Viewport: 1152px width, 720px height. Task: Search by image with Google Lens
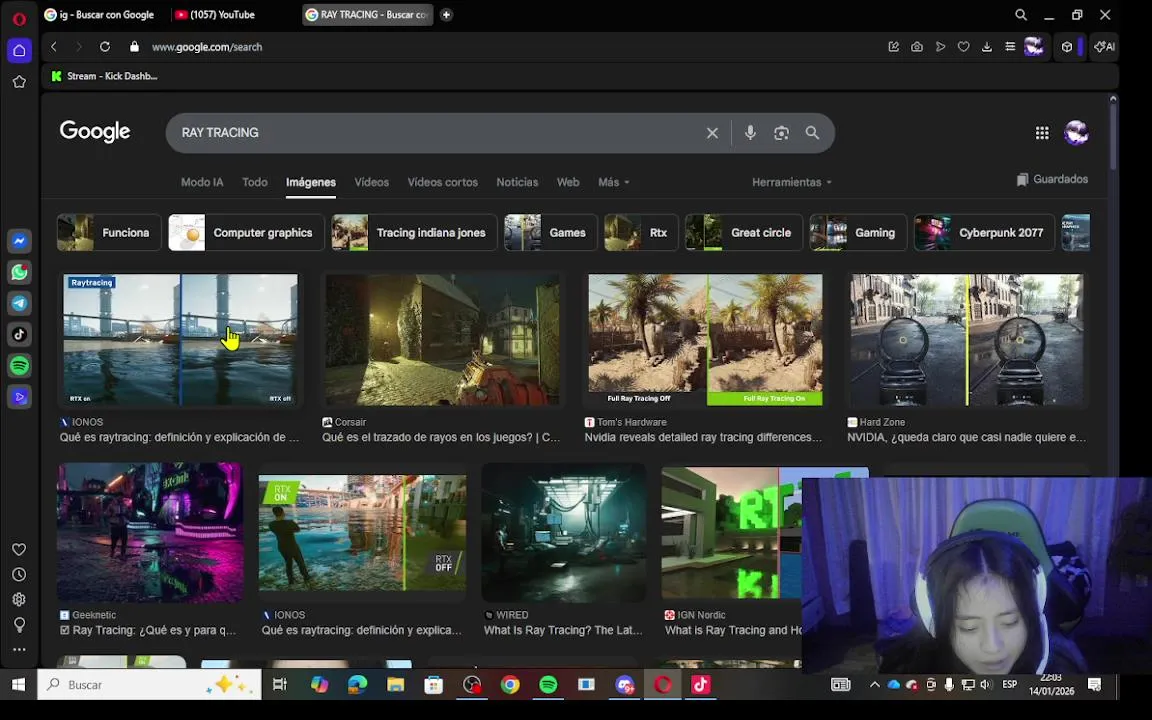pyautogui.click(x=781, y=133)
